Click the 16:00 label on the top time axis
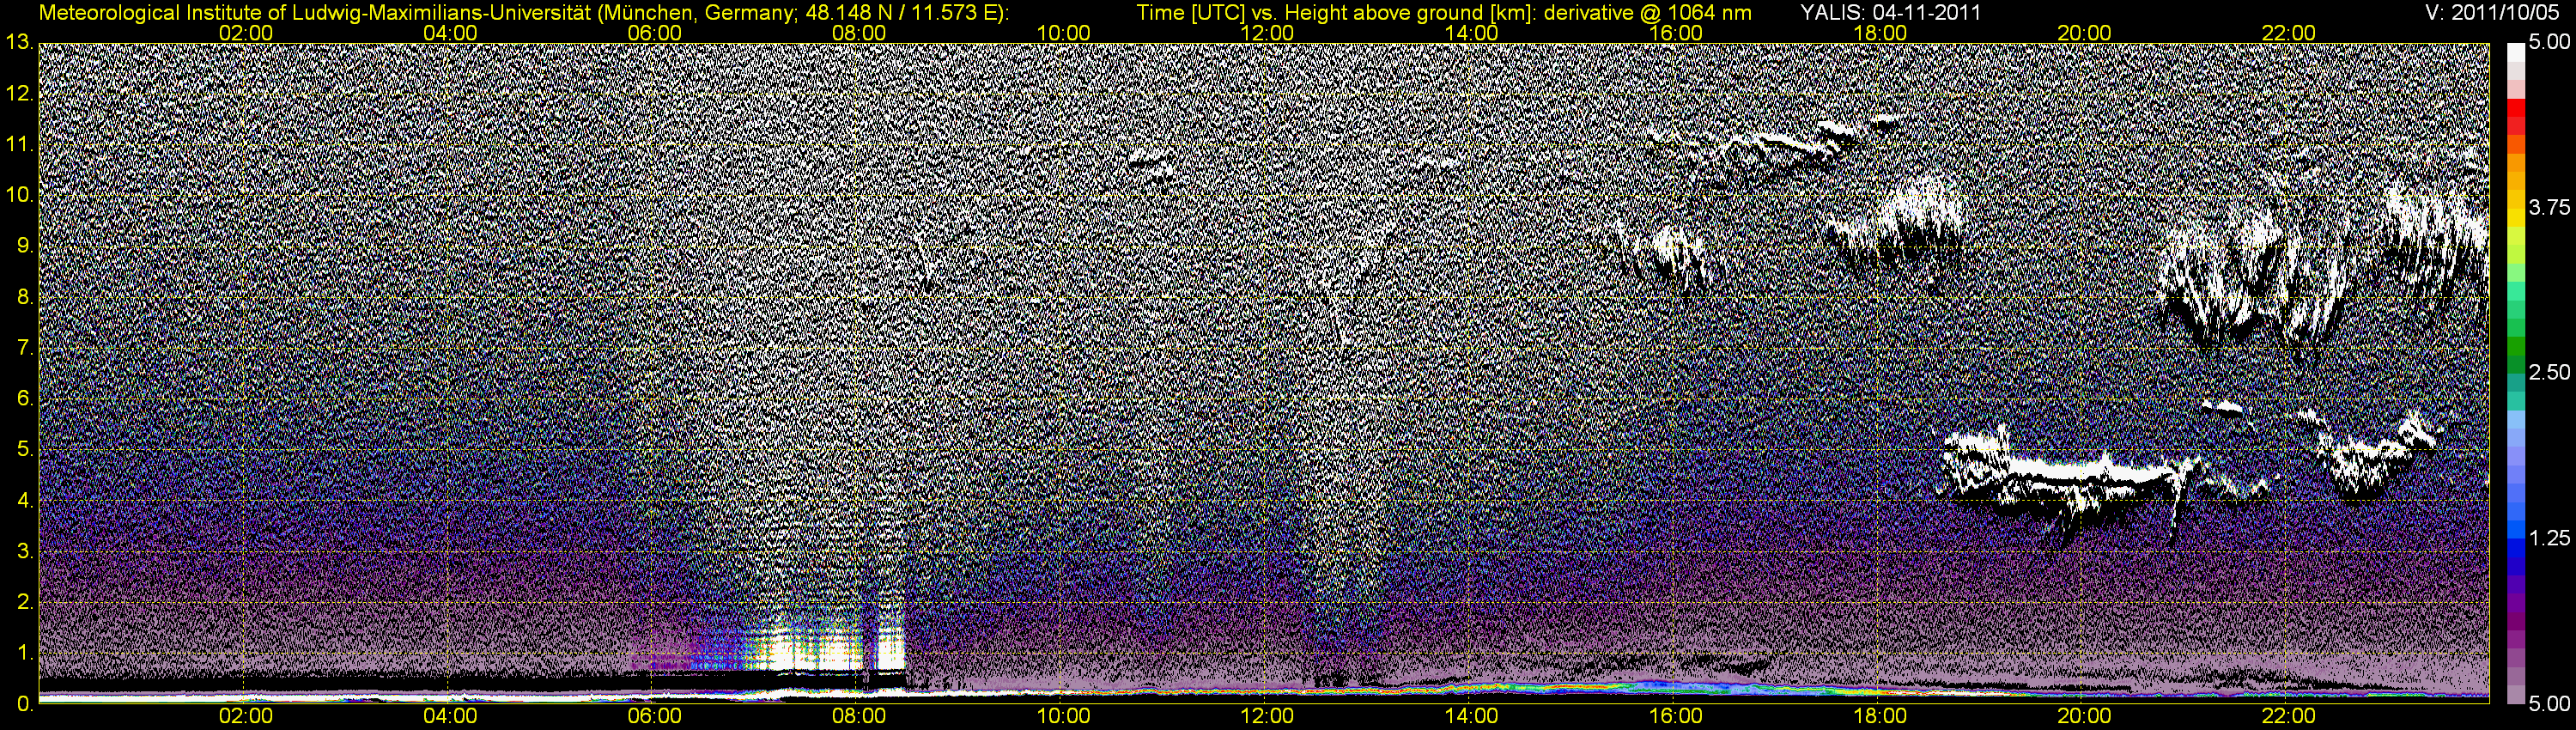Image resolution: width=2576 pixels, height=730 pixels. (x=1676, y=33)
